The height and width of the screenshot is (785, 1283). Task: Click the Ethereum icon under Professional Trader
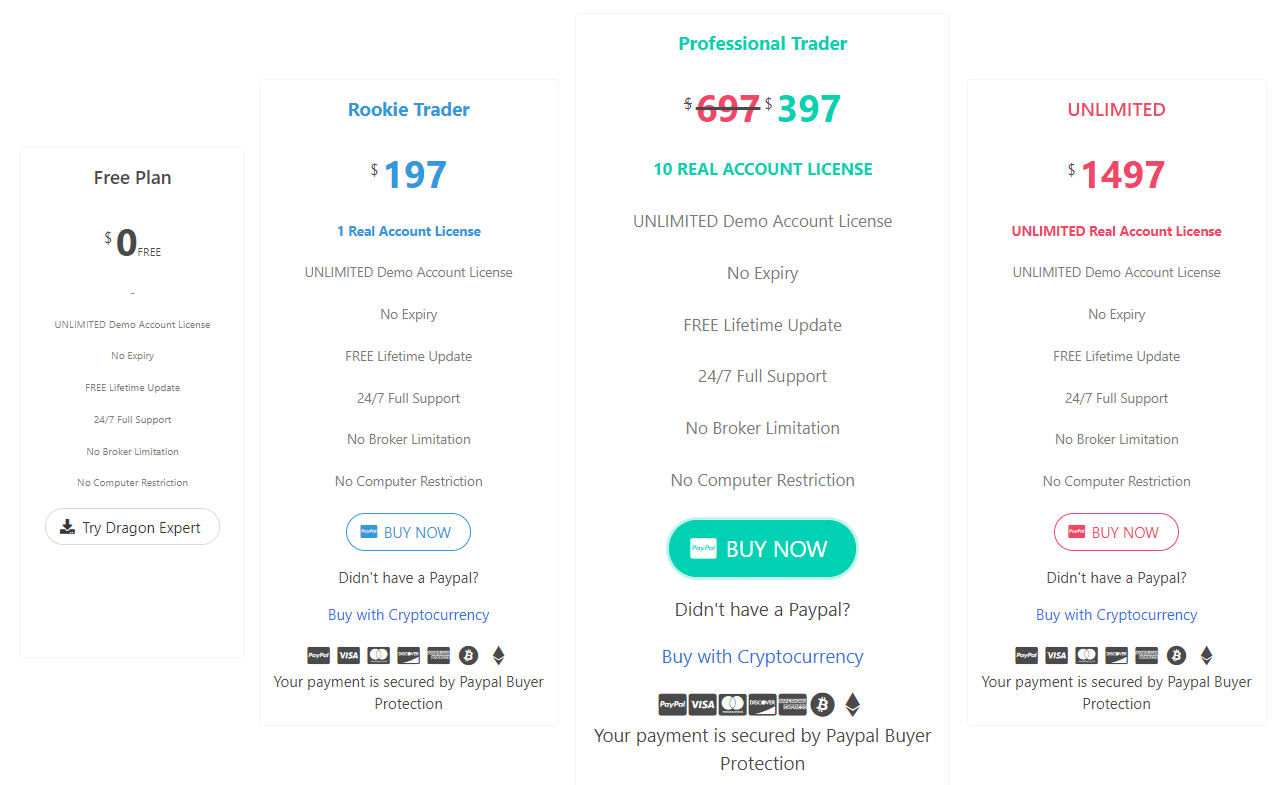pos(852,705)
